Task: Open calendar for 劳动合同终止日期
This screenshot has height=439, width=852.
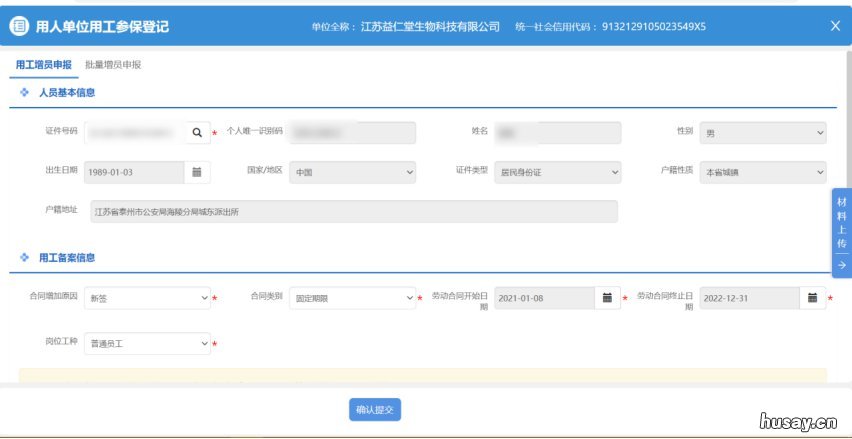Action: pos(812,298)
